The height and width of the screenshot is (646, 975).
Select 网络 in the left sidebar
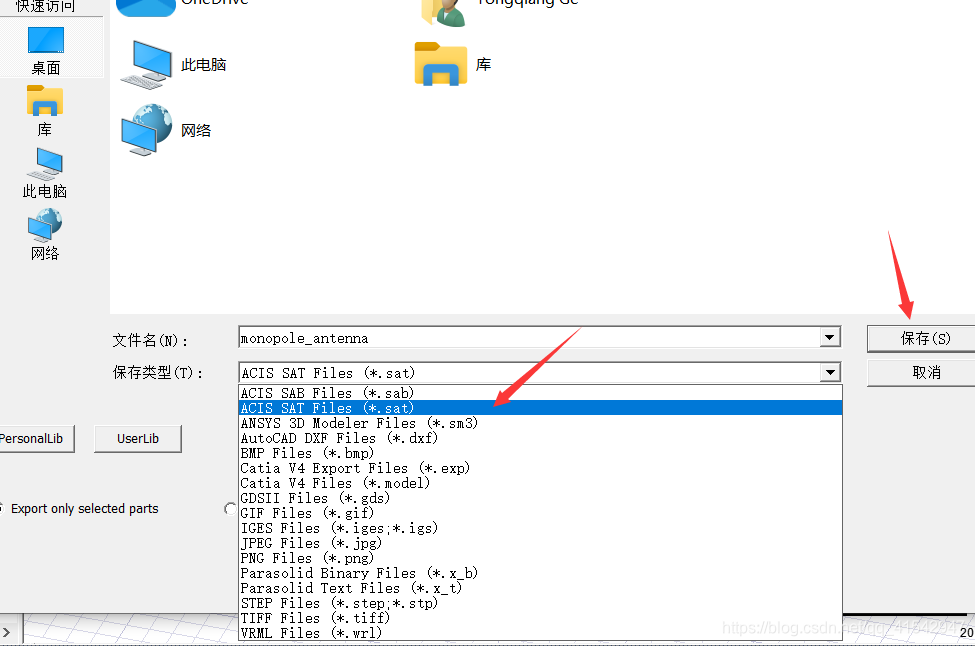(x=45, y=234)
